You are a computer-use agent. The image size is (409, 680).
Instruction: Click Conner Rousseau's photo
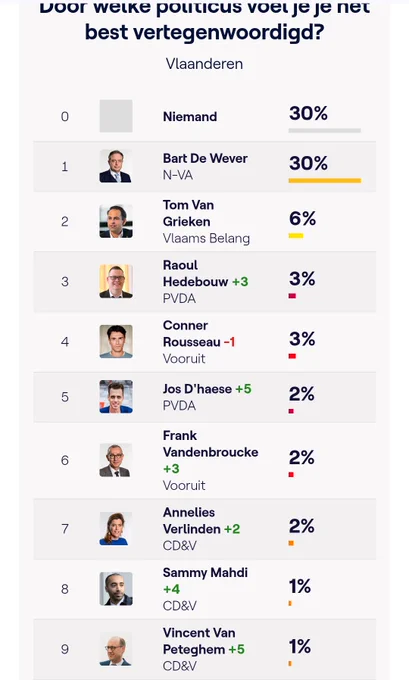116,342
